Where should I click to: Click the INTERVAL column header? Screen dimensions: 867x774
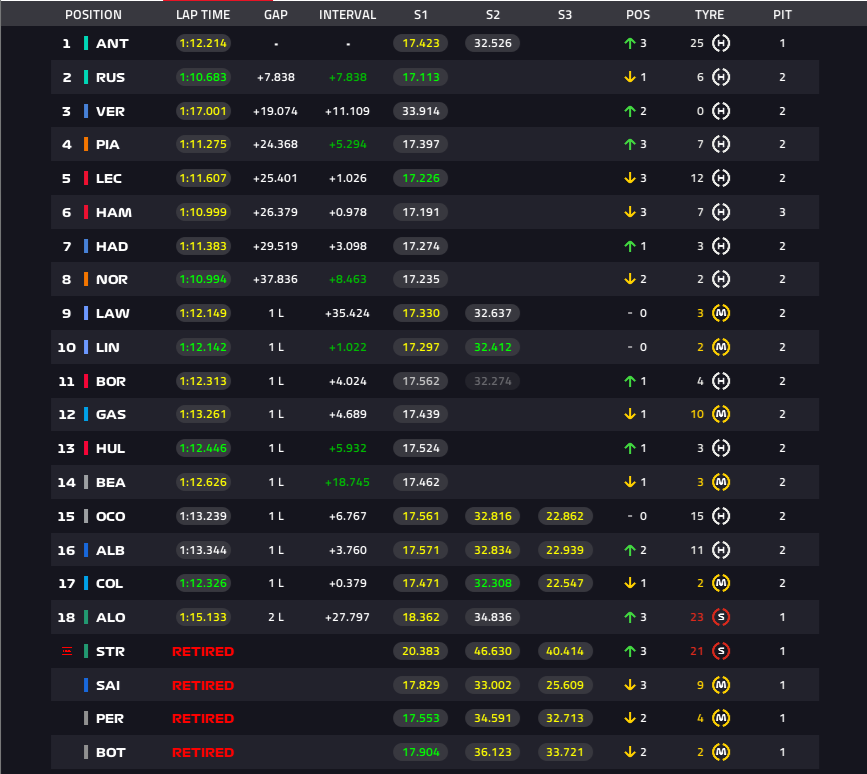coord(347,15)
